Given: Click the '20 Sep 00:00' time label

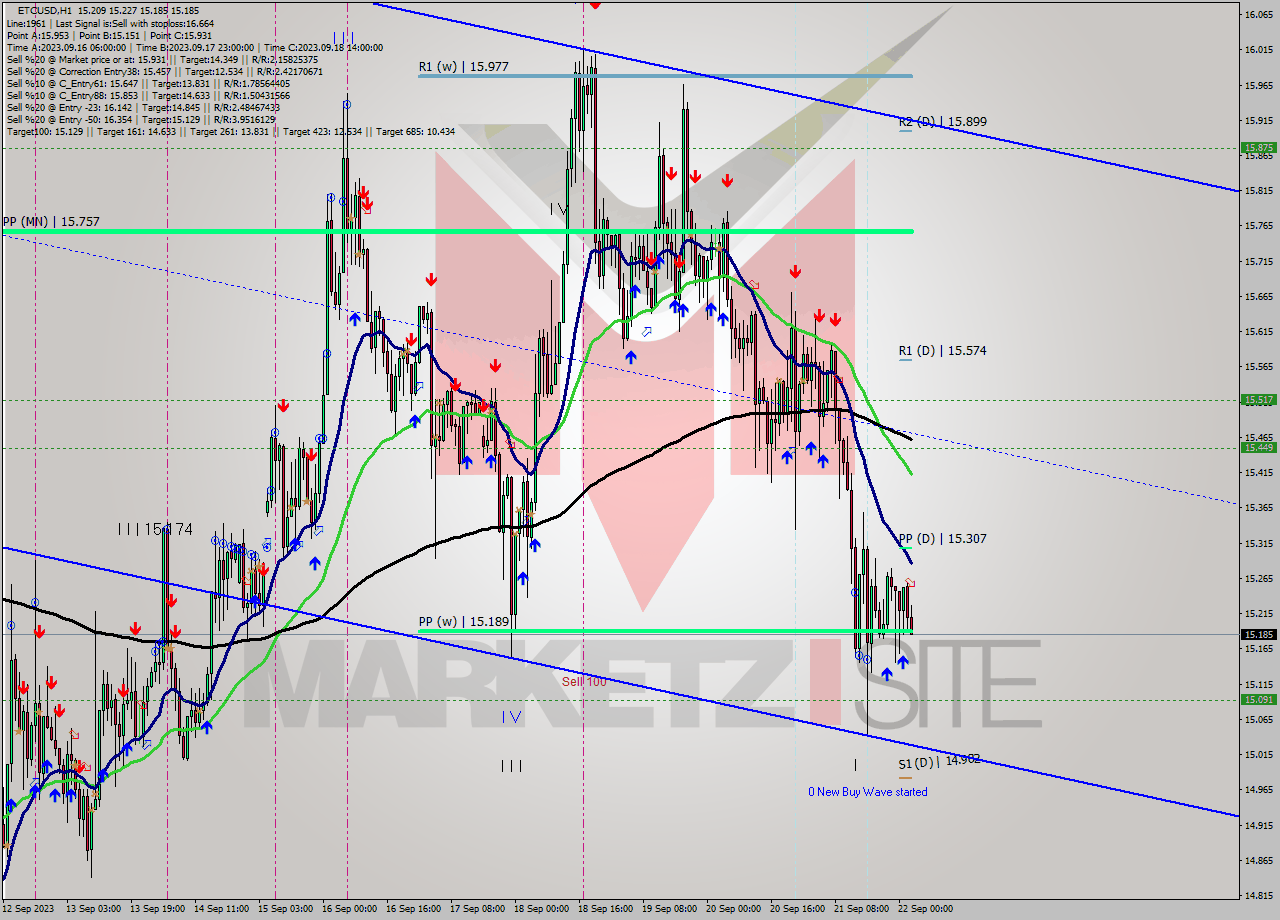Looking at the screenshot, I should point(734,909).
